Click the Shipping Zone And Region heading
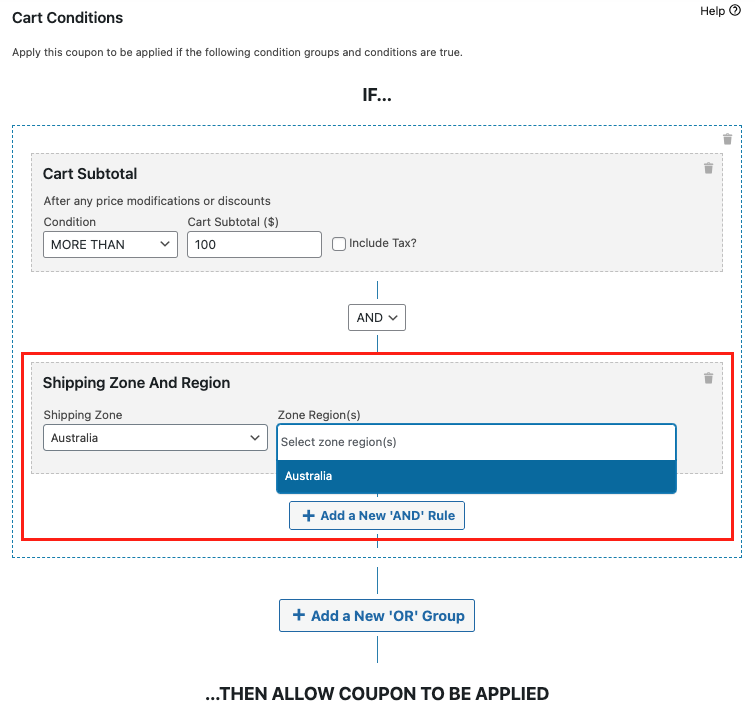This screenshot has height=715, width=755. click(x=136, y=383)
